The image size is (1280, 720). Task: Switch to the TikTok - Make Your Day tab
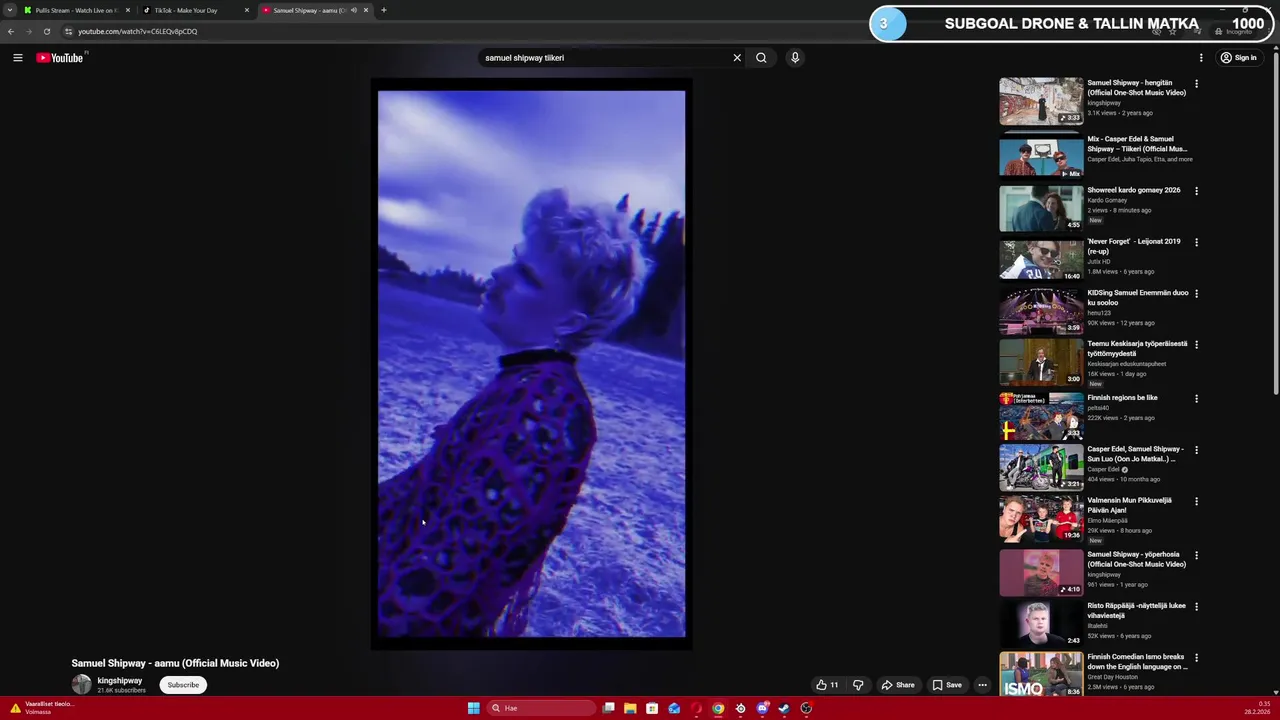[195, 10]
